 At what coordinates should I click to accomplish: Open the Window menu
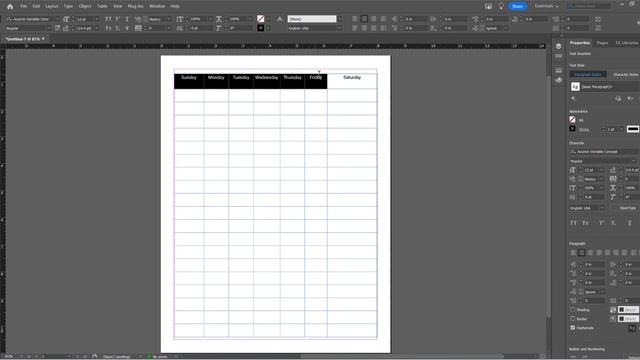coord(157,7)
